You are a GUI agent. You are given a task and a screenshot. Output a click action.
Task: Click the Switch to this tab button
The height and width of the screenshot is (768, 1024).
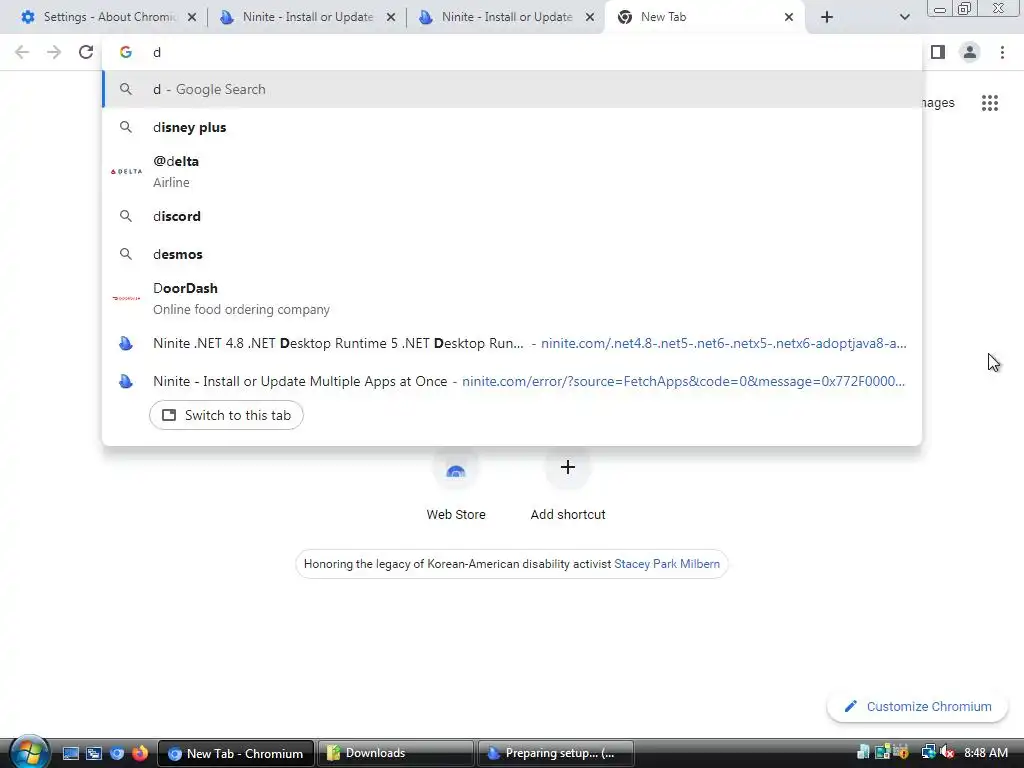(x=226, y=415)
